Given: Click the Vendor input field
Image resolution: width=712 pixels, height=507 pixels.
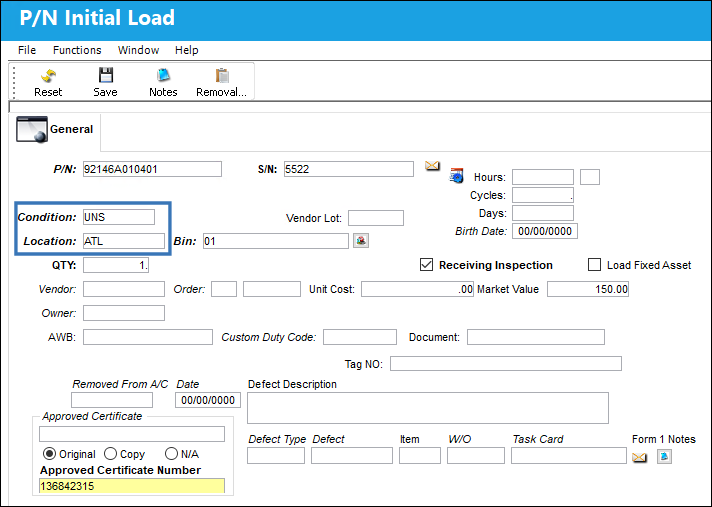Looking at the screenshot, I should coord(124,289).
